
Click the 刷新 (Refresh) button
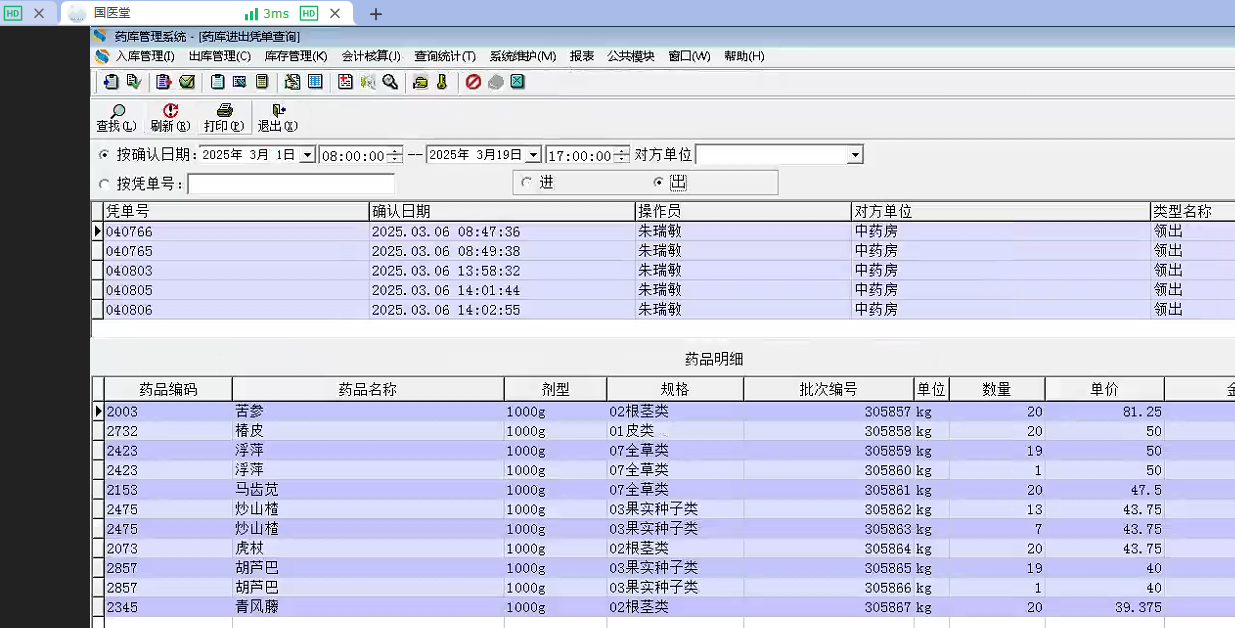coord(170,118)
